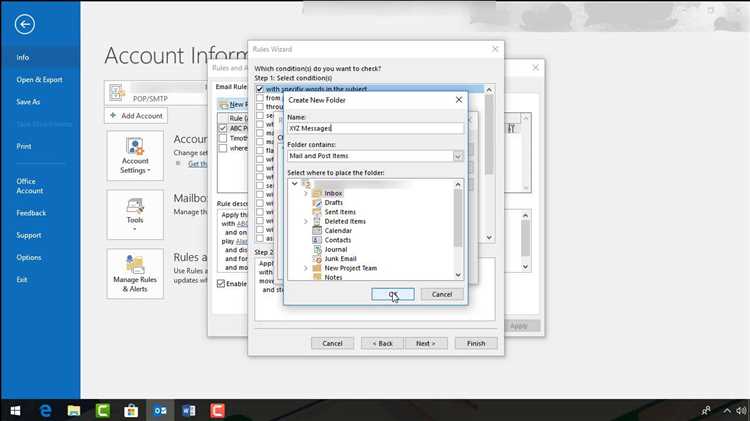The width and height of the screenshot is (750, 421).
Task: Check the condition checkbox beside 'as'
Action: [x=260, y=238]
